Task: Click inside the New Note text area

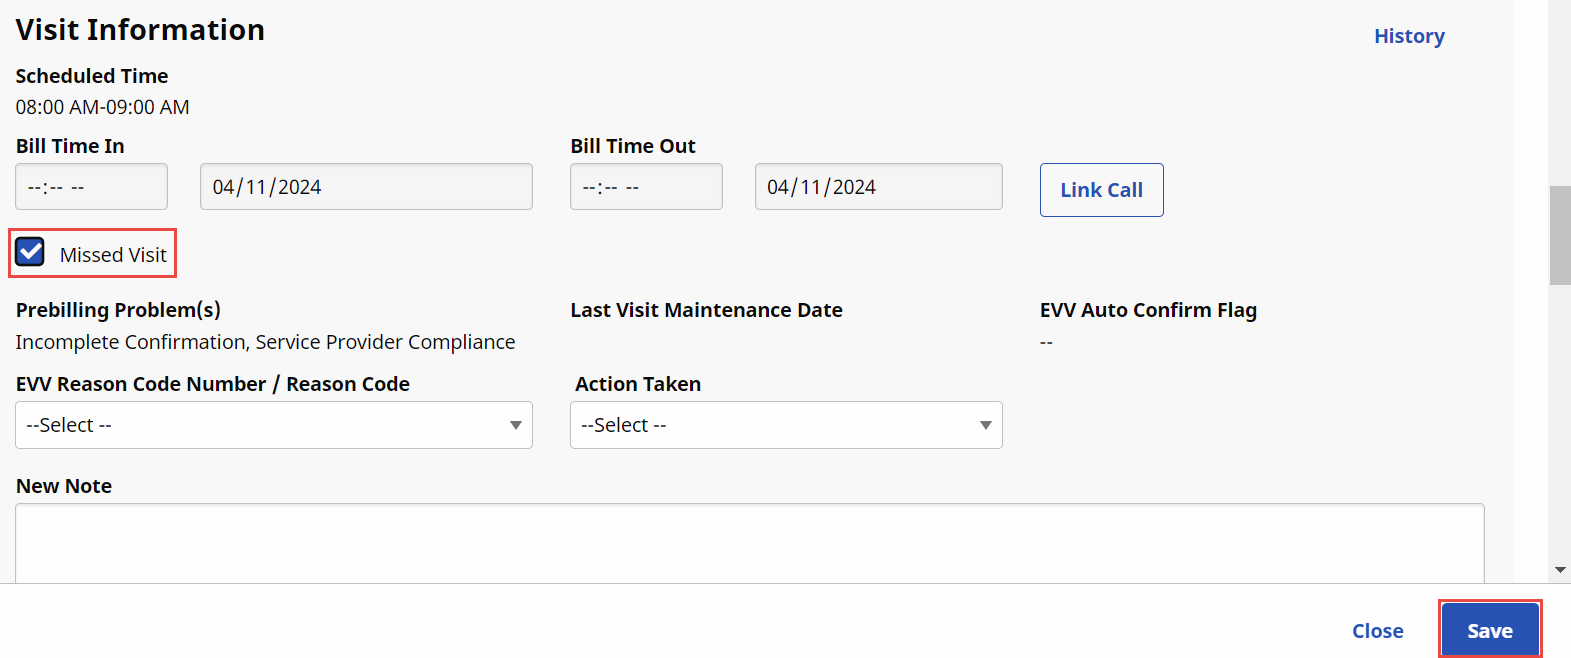Action: [x=748, y=542]
